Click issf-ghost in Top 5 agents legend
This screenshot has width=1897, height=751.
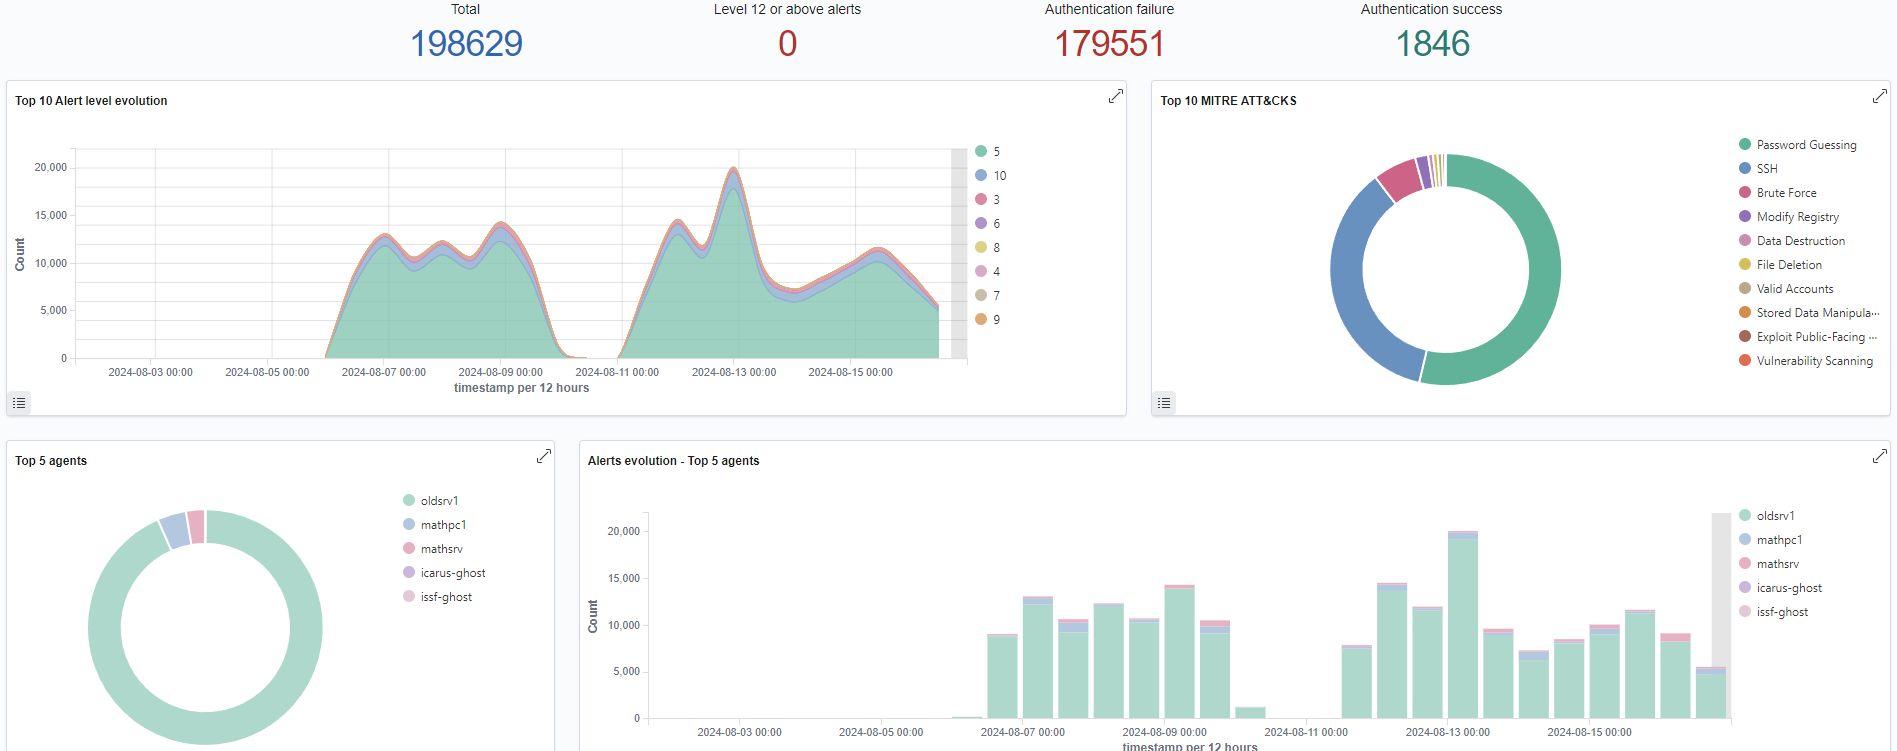(438, 597)
